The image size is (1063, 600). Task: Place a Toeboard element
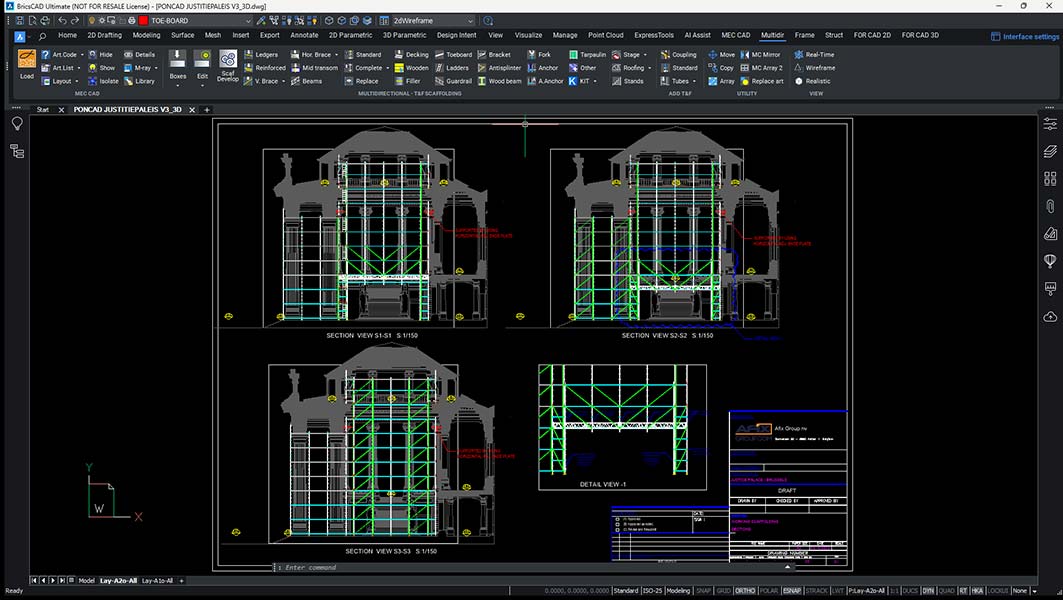[457, 55]
